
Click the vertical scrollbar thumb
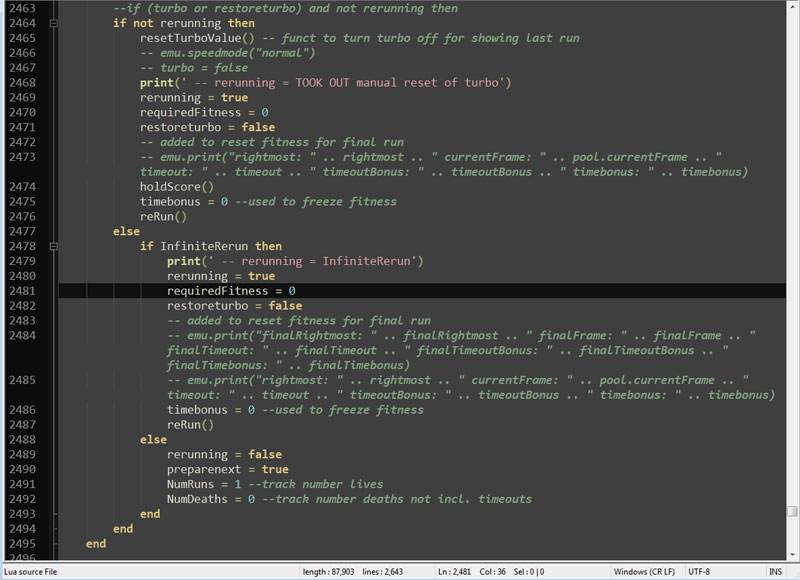coord(792,511)
